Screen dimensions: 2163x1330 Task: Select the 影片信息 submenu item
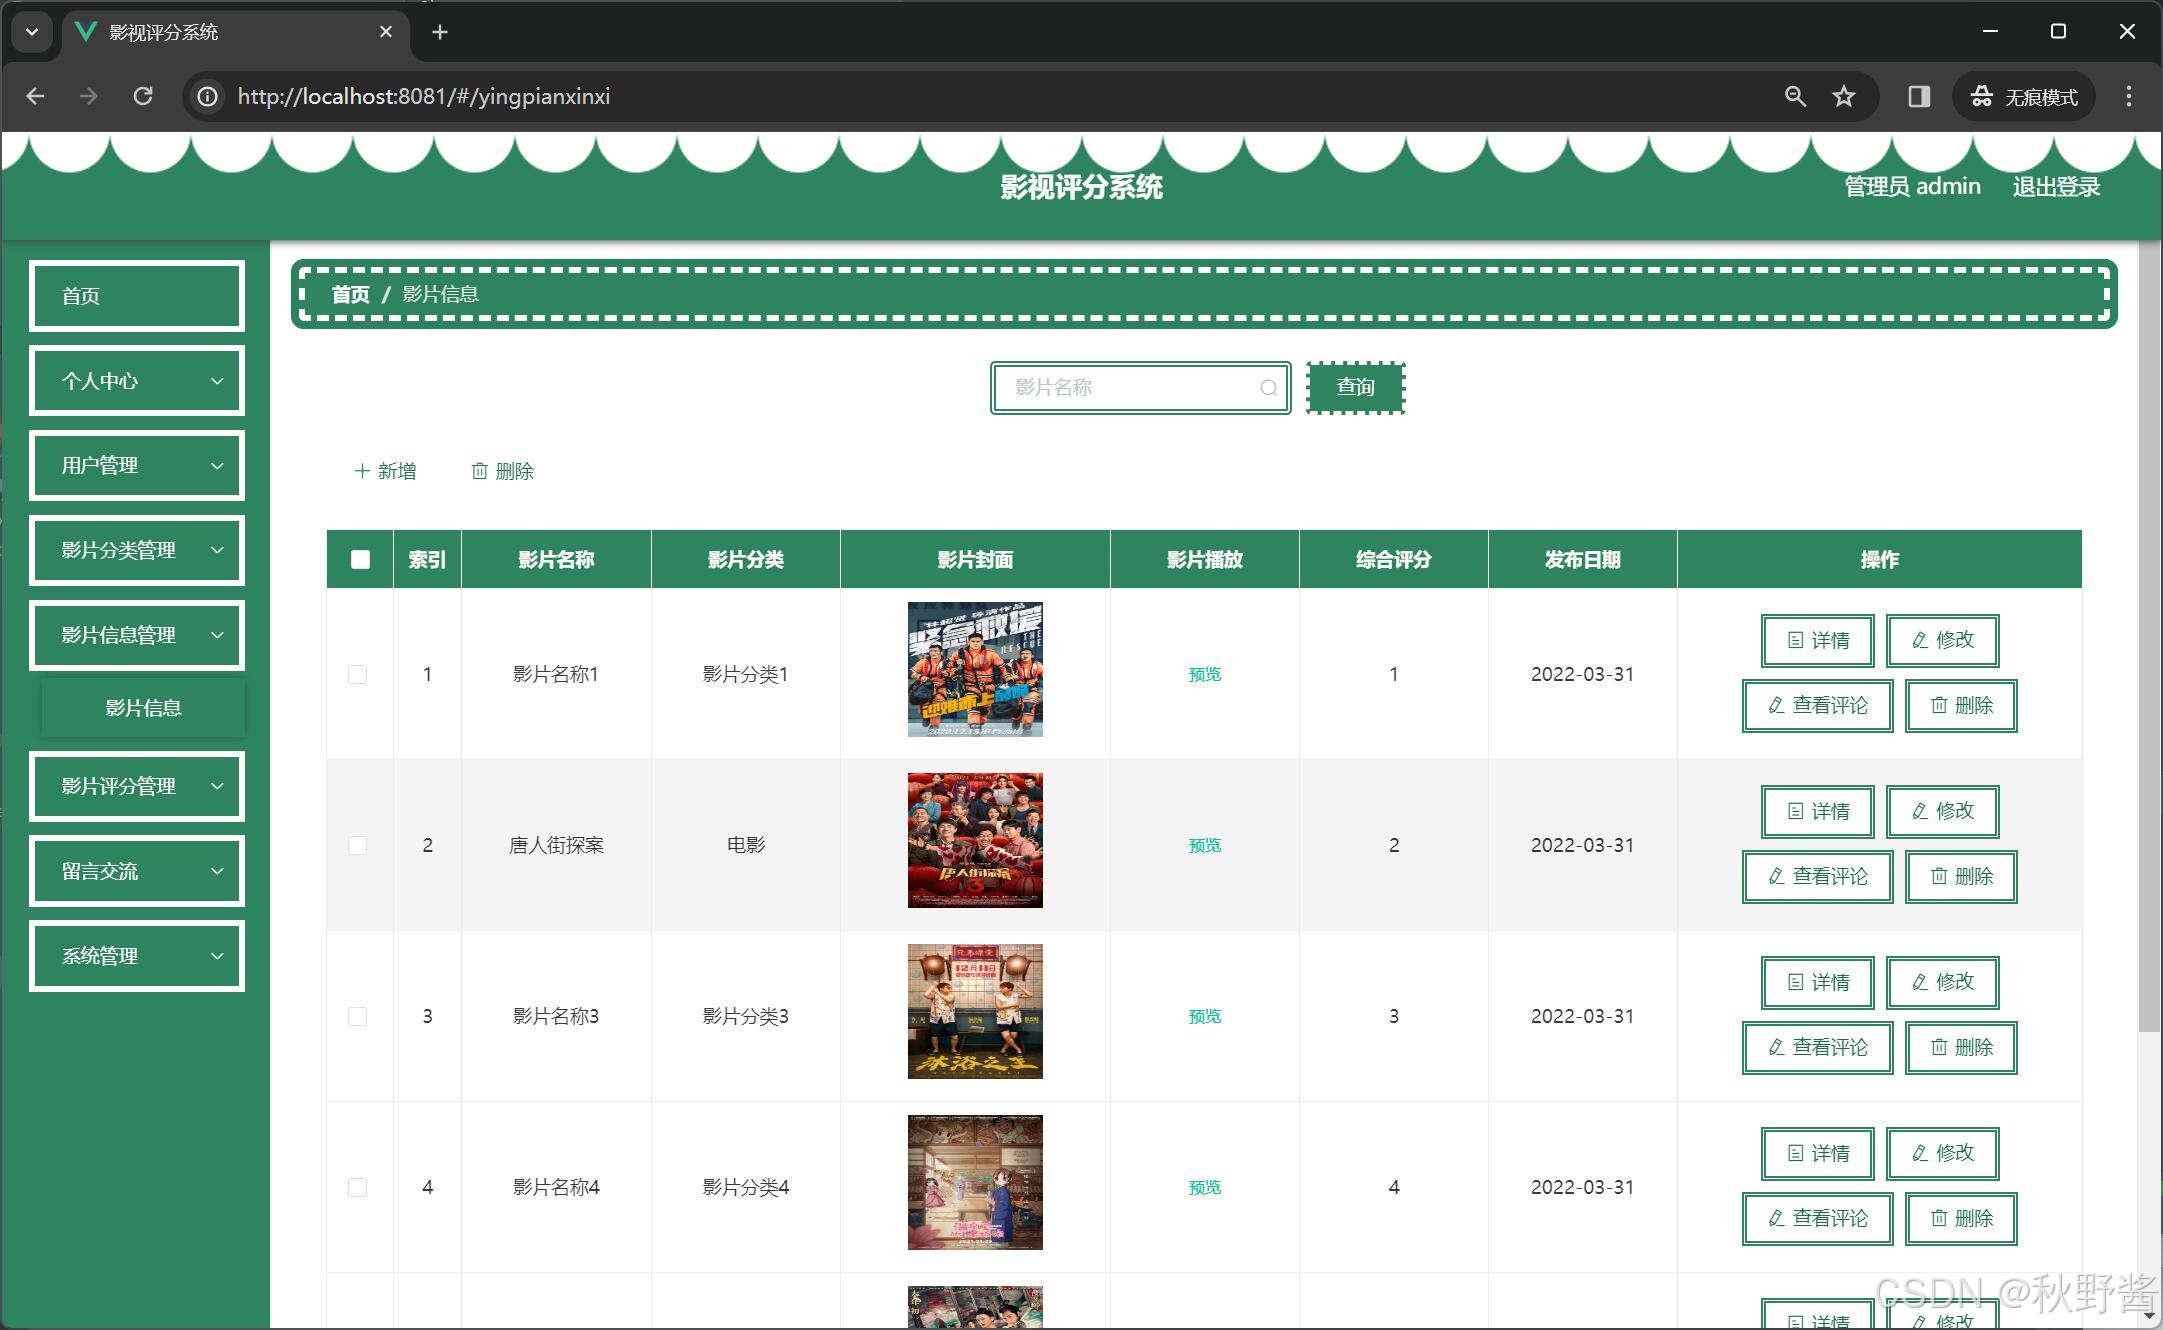[x=143, y=708]
